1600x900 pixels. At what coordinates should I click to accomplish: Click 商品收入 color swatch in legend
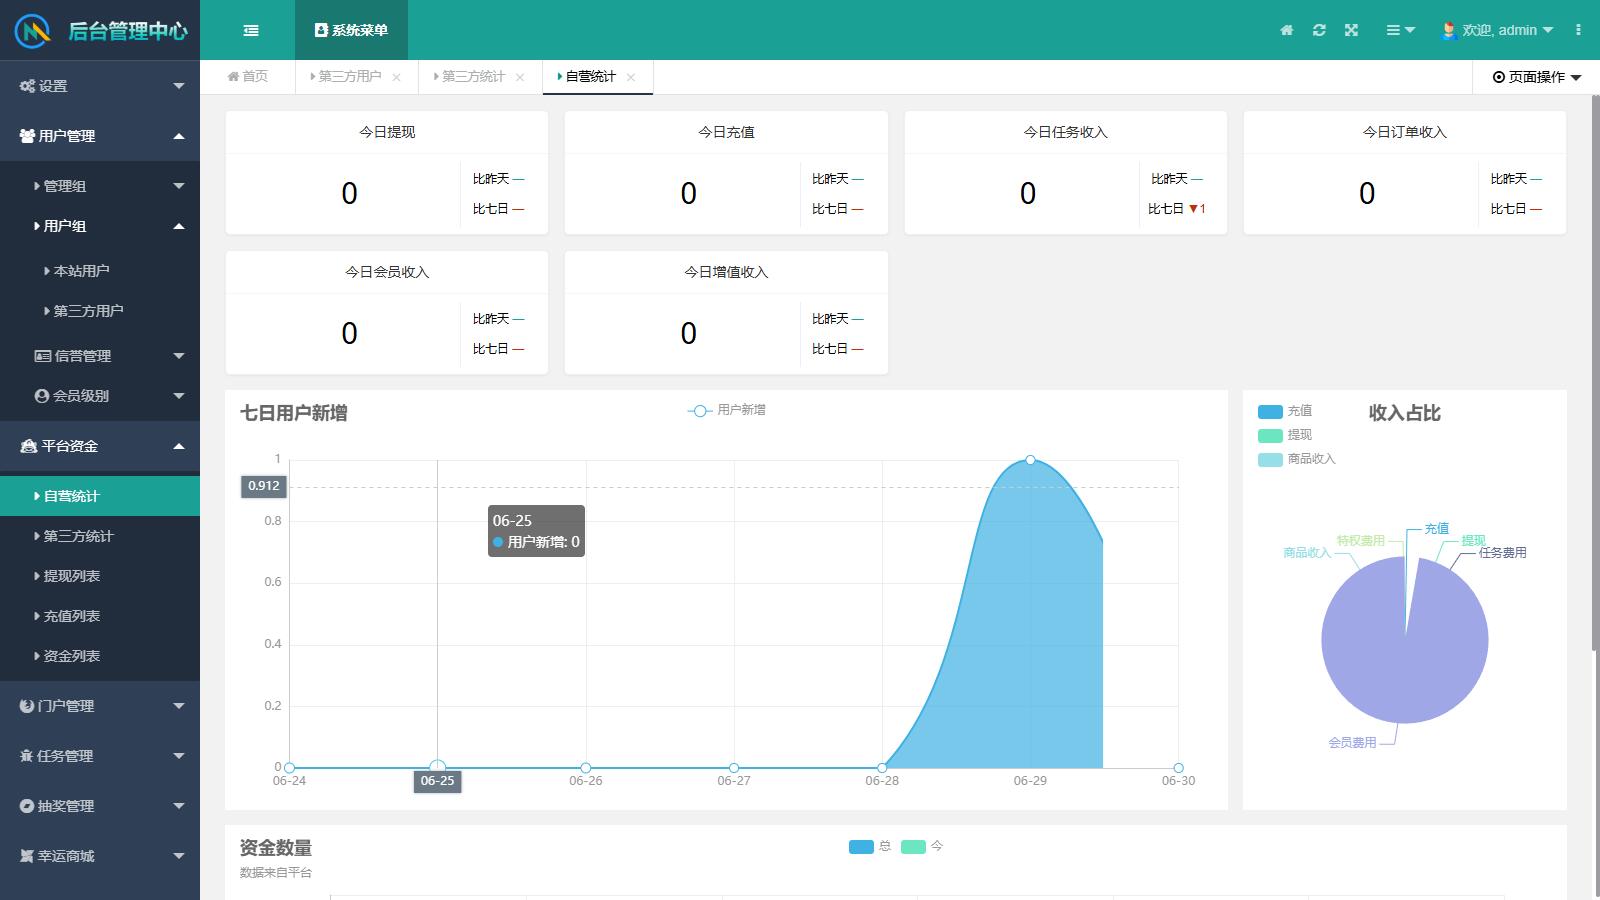click(1270, 459)
